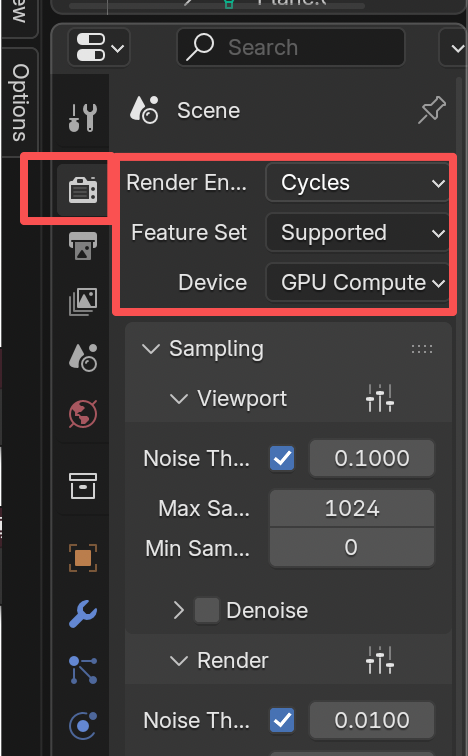Collapse the Sampling panel
The width and height of the screenshot is (468, 756).
151,349
